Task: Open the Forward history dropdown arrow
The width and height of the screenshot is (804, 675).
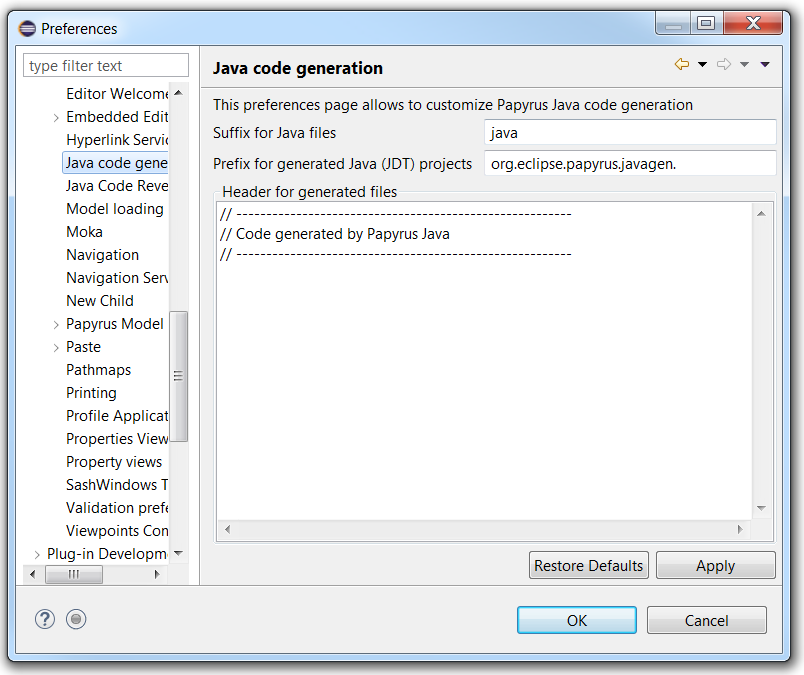Action: pyautogui.click(x=744, y=65)
